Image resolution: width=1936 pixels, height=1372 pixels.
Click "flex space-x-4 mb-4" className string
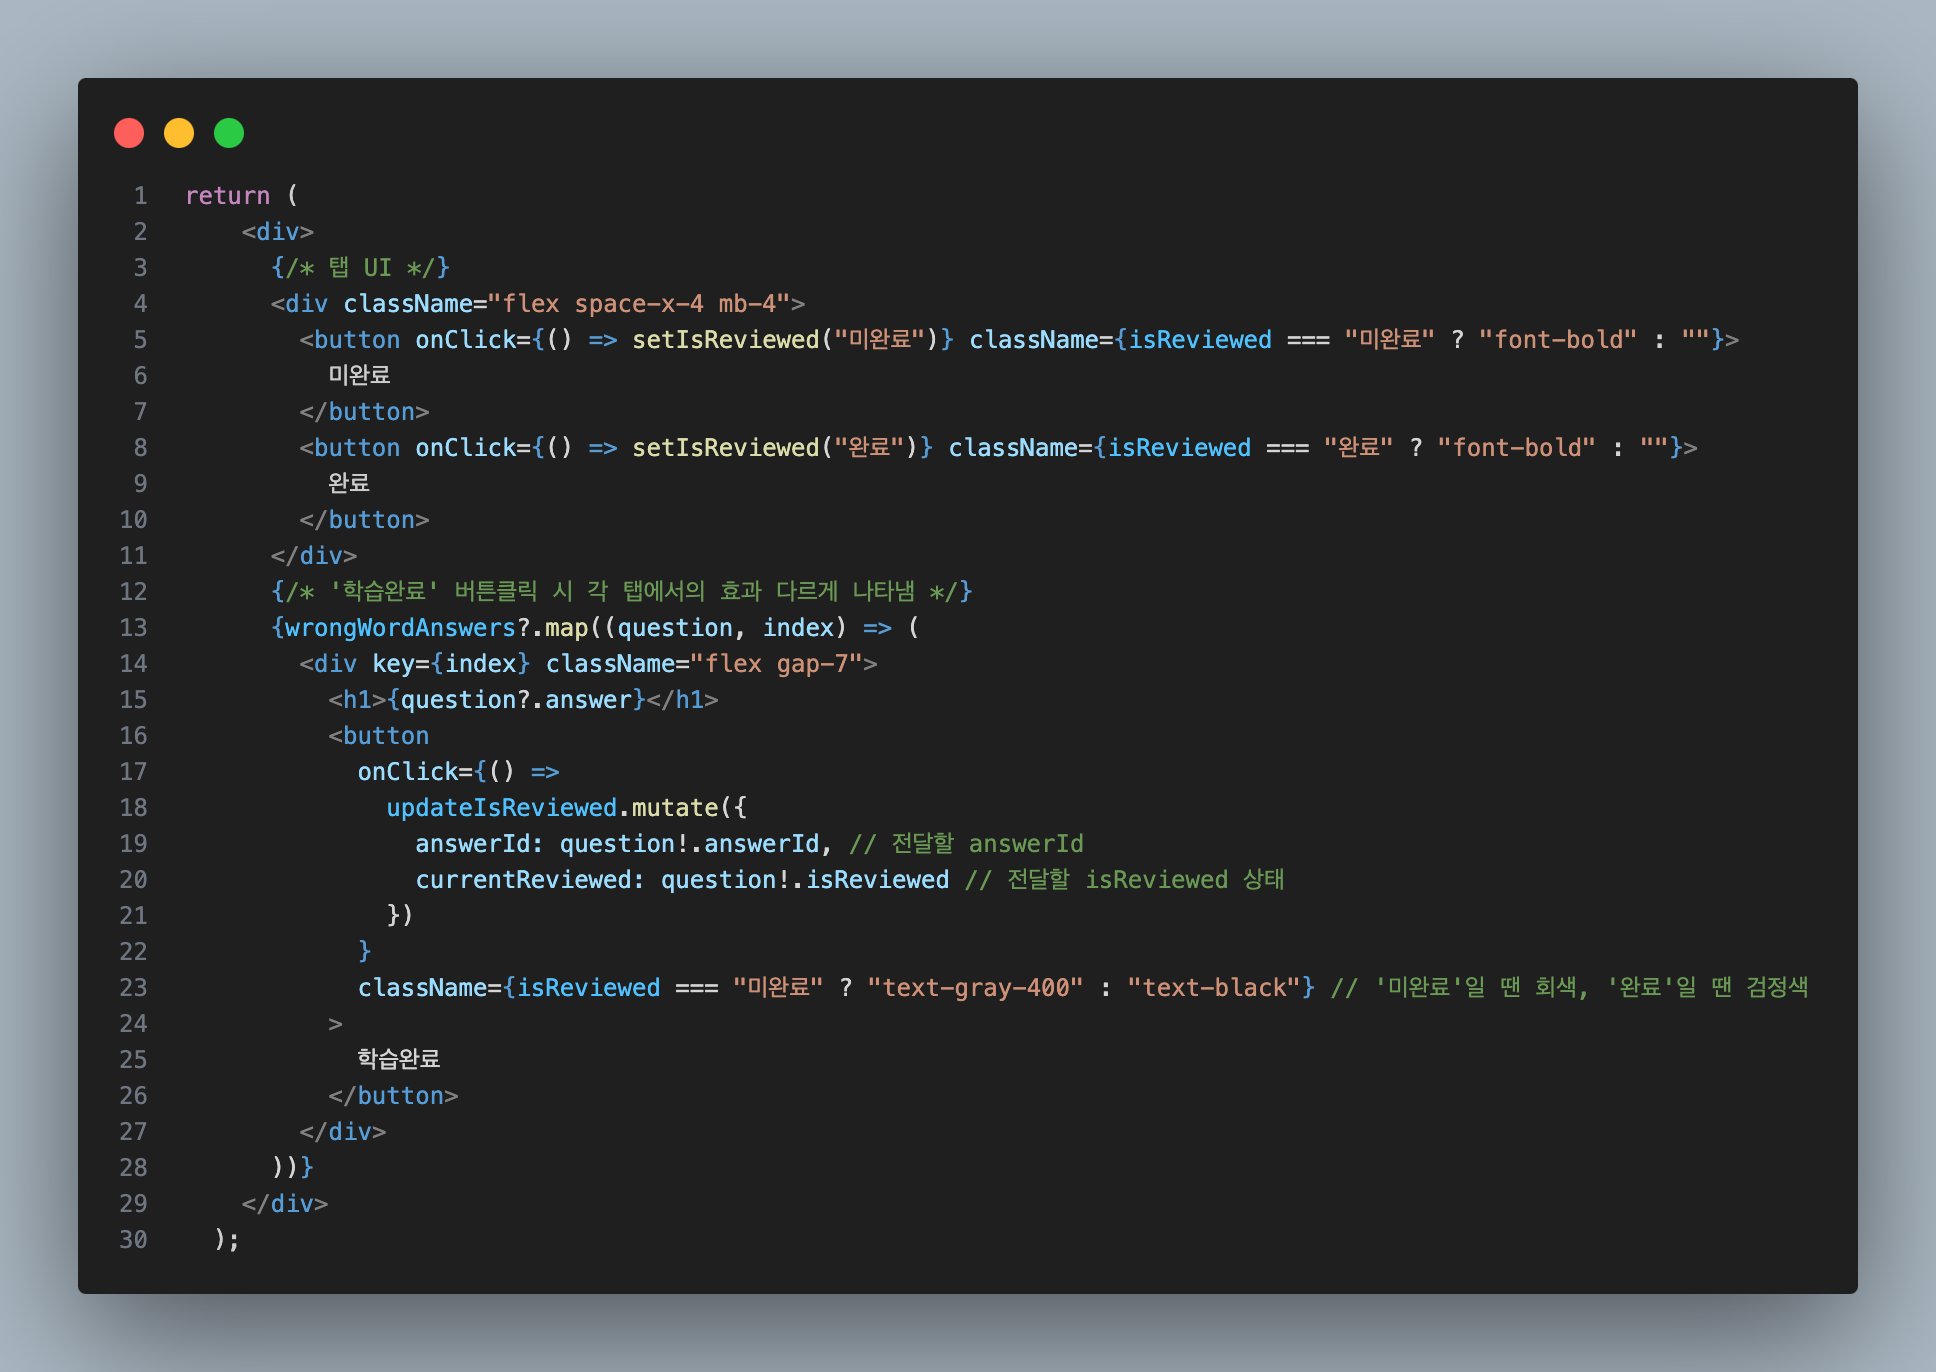point(639,304)
